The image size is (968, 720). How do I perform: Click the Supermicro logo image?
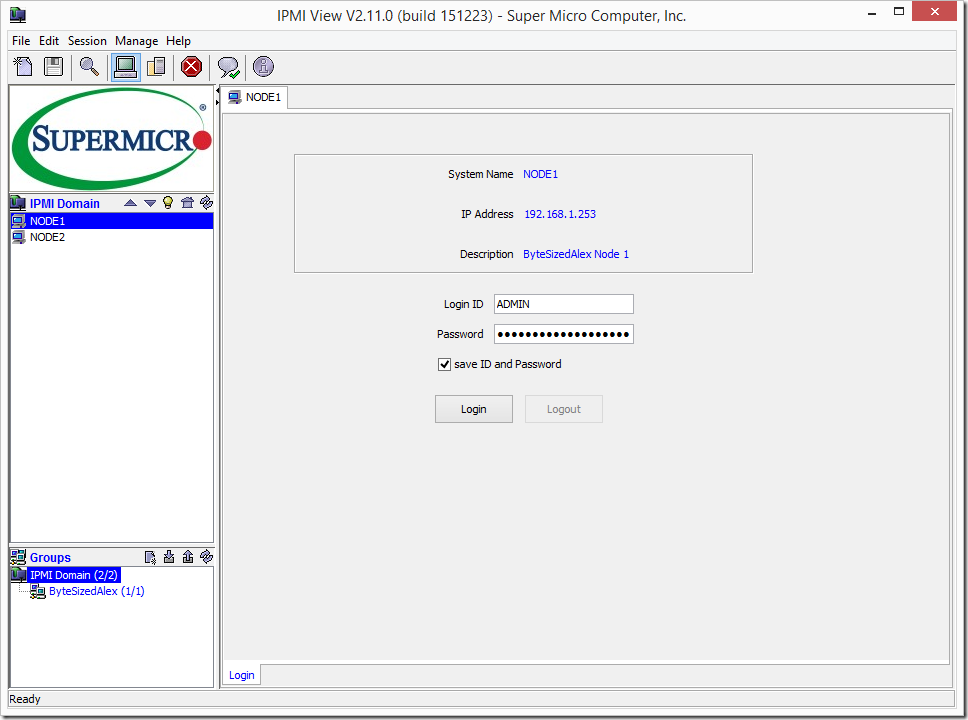pyautogui.click(x=112, y=139)
